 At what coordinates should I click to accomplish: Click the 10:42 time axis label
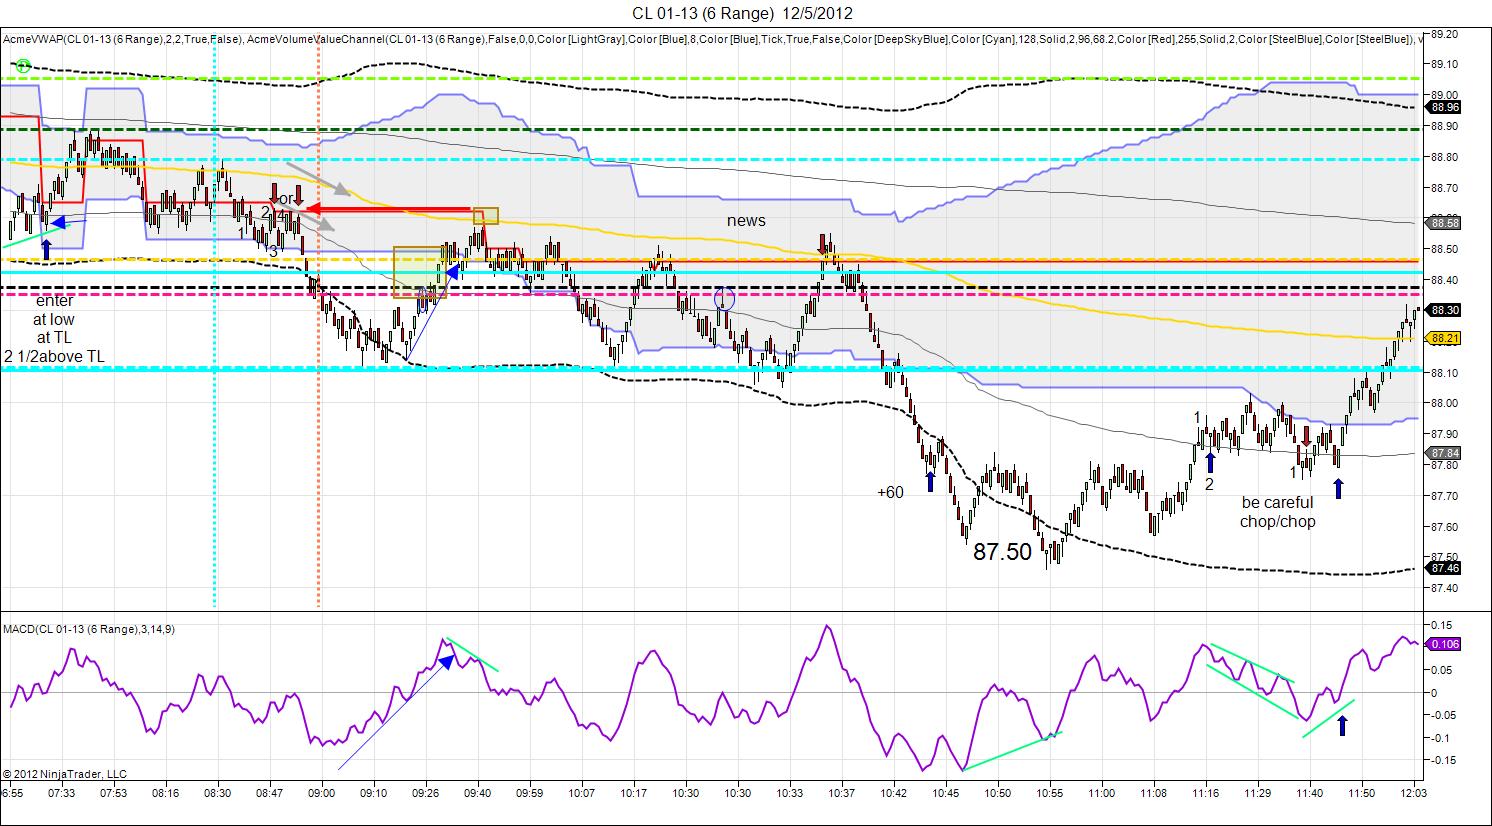coord(893,793)
